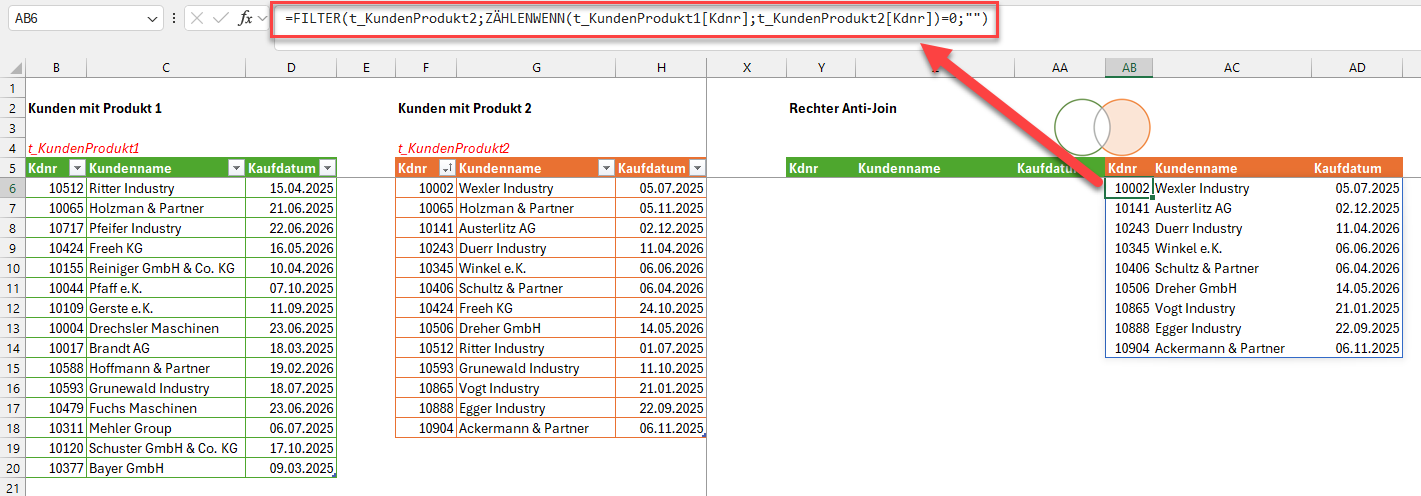Select the Ritter Industry cell in row 6
1421x496 pixels.
166,188
